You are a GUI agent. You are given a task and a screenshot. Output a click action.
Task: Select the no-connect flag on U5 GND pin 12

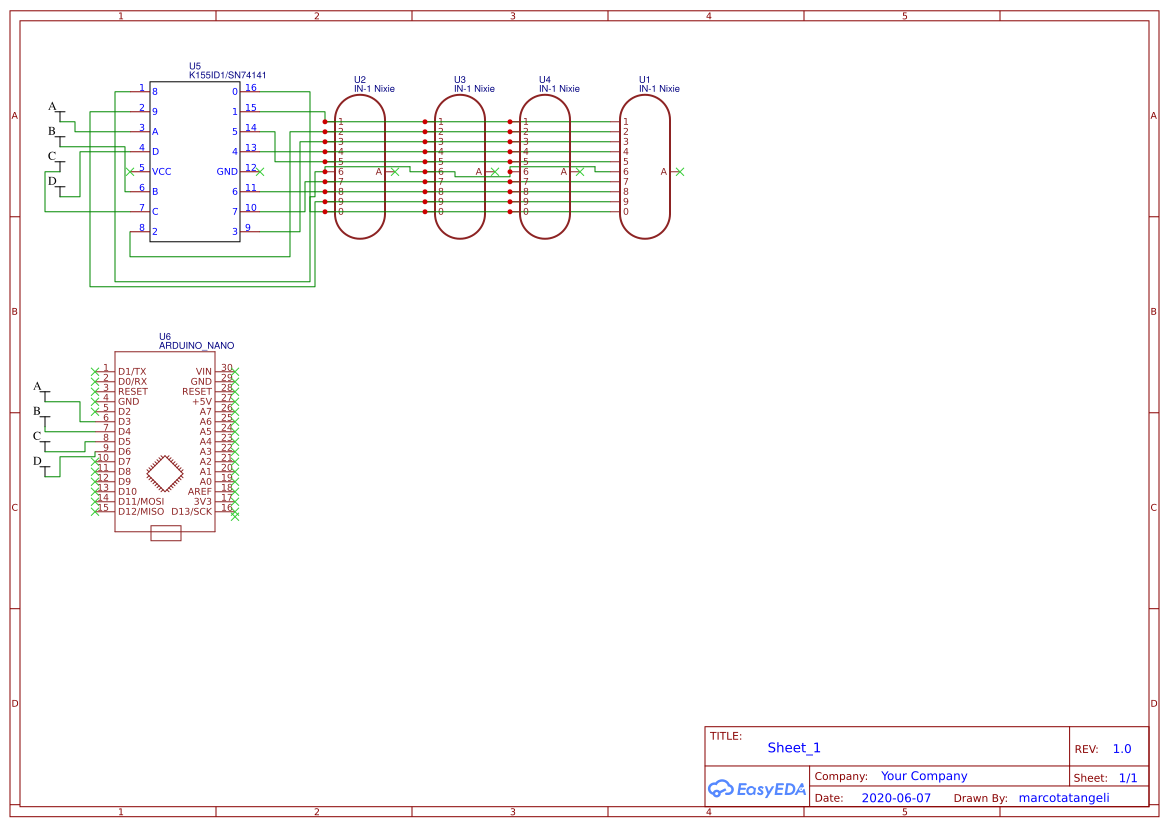(x=260, y=171)
